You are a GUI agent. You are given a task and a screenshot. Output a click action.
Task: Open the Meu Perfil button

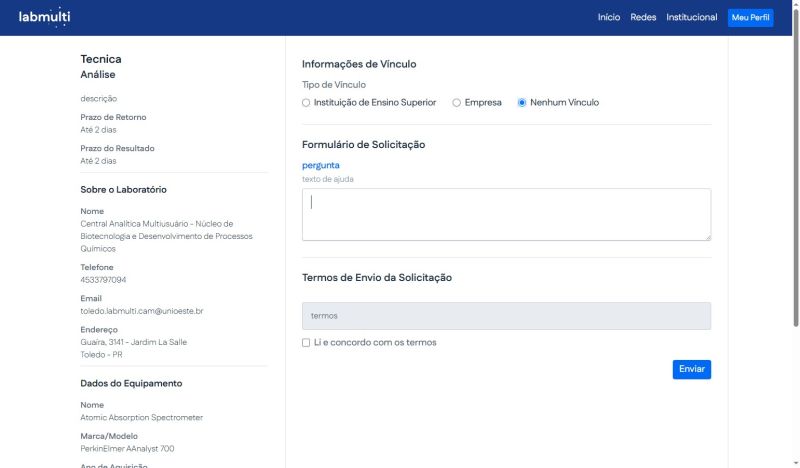(750, 18)
